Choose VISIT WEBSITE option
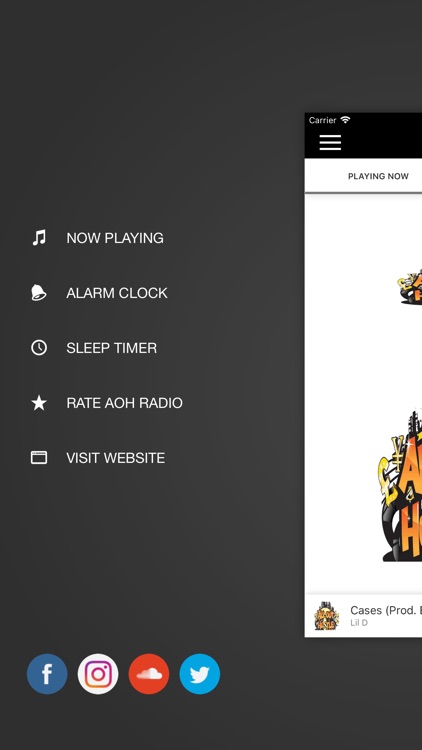The width and height of the screenshot is (422, 750). (x=116, y=458)
